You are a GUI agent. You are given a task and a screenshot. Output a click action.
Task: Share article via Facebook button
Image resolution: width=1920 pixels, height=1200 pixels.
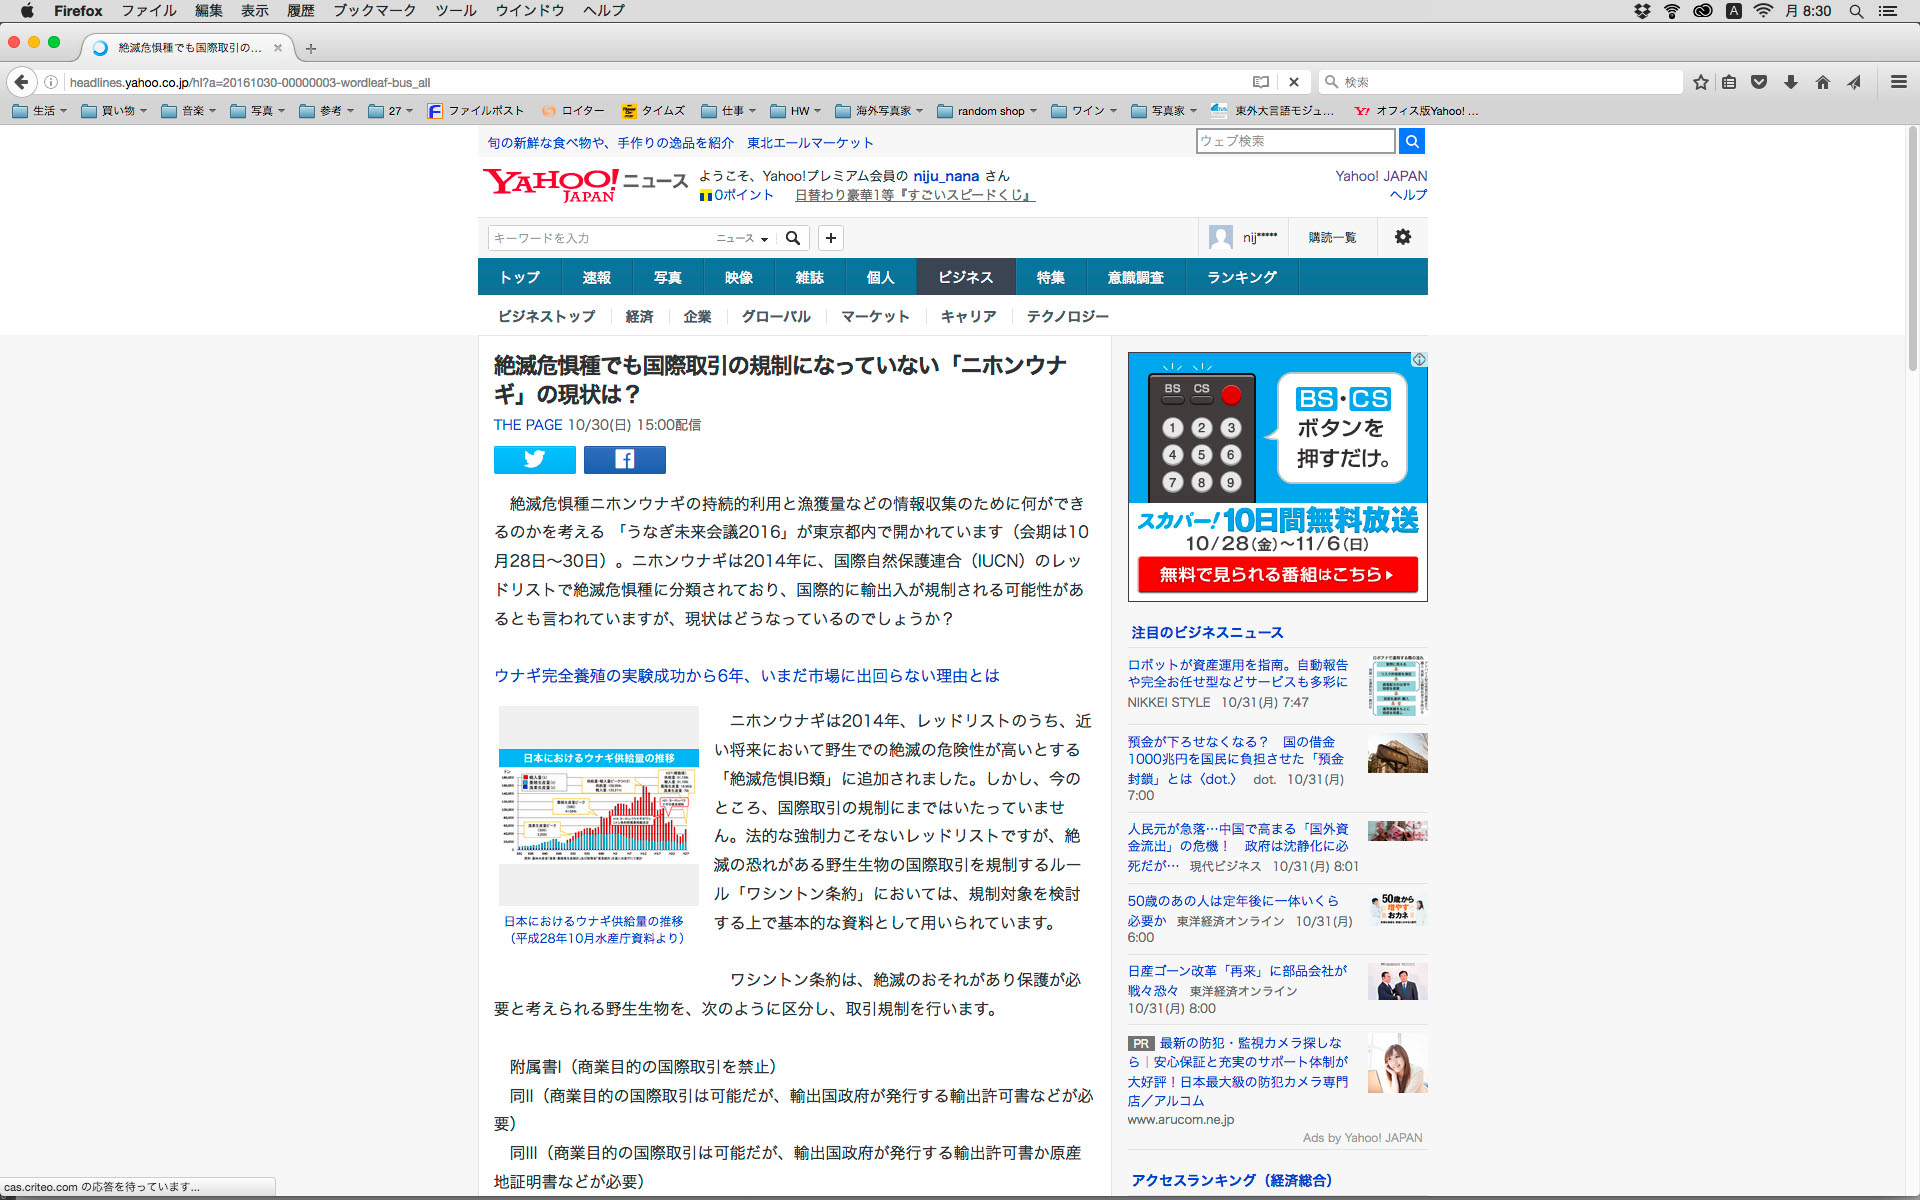pyautogui.click(x=624, y=459)
